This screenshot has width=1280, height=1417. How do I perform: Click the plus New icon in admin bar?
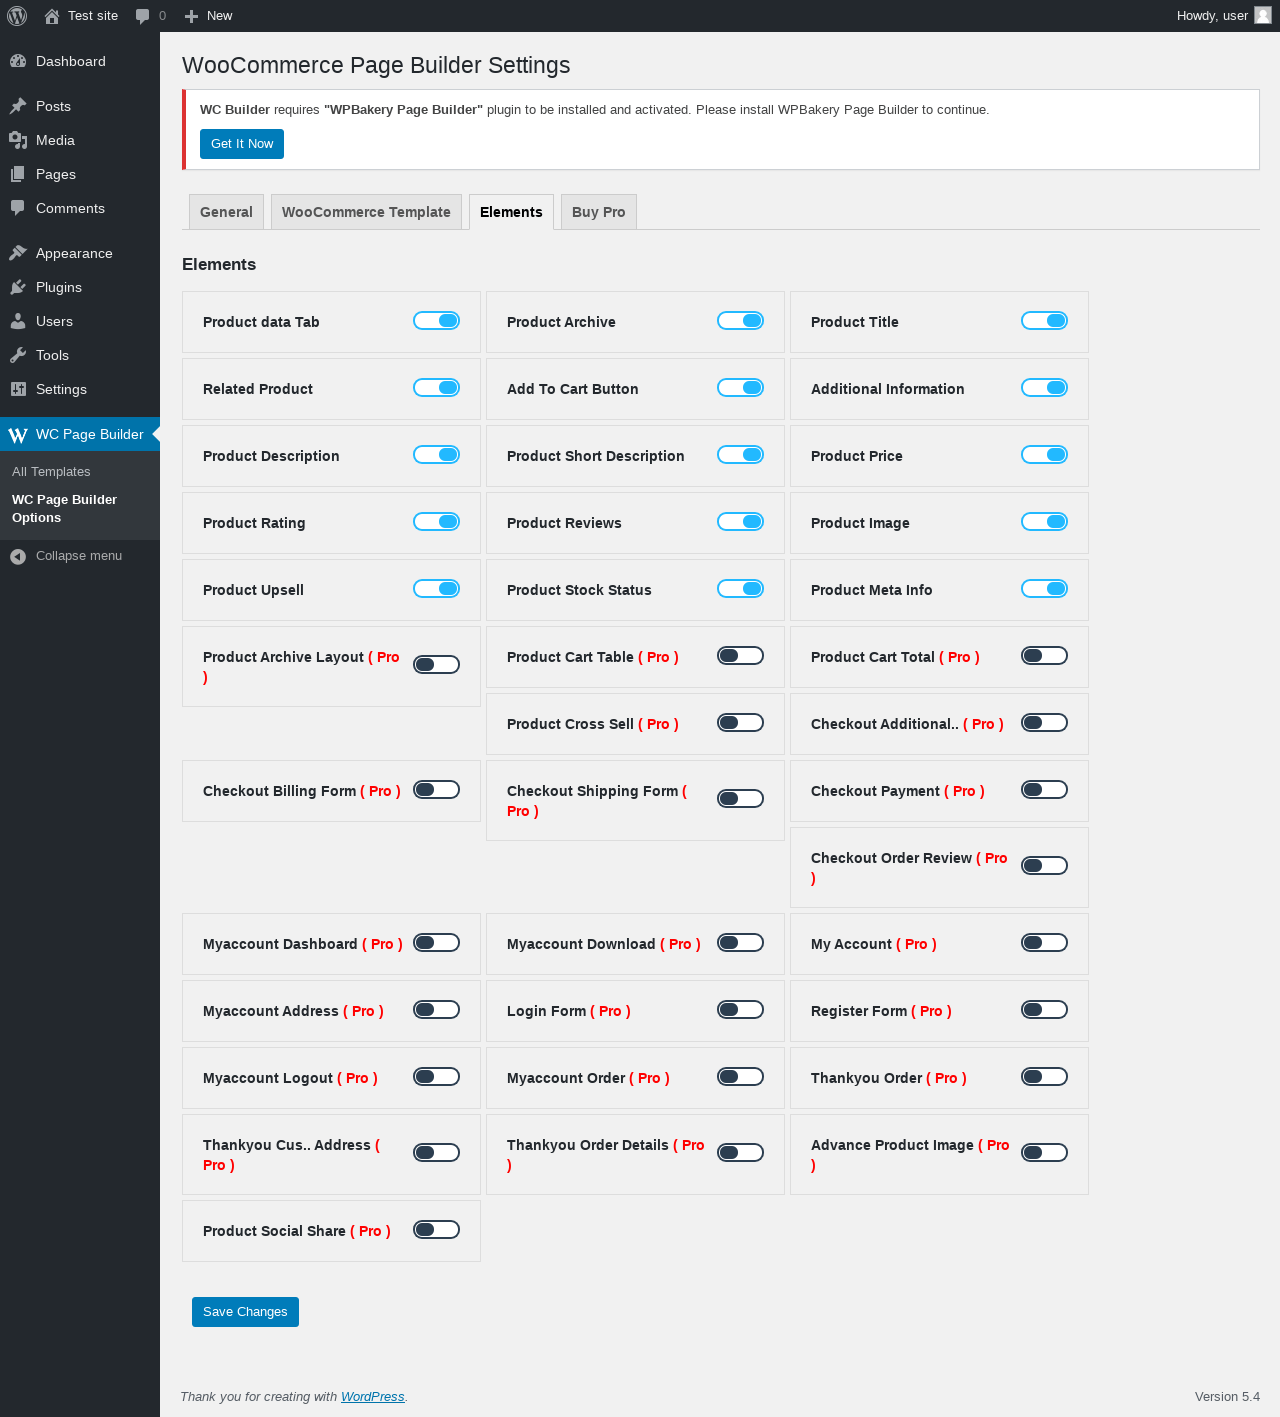click(192, 16)
